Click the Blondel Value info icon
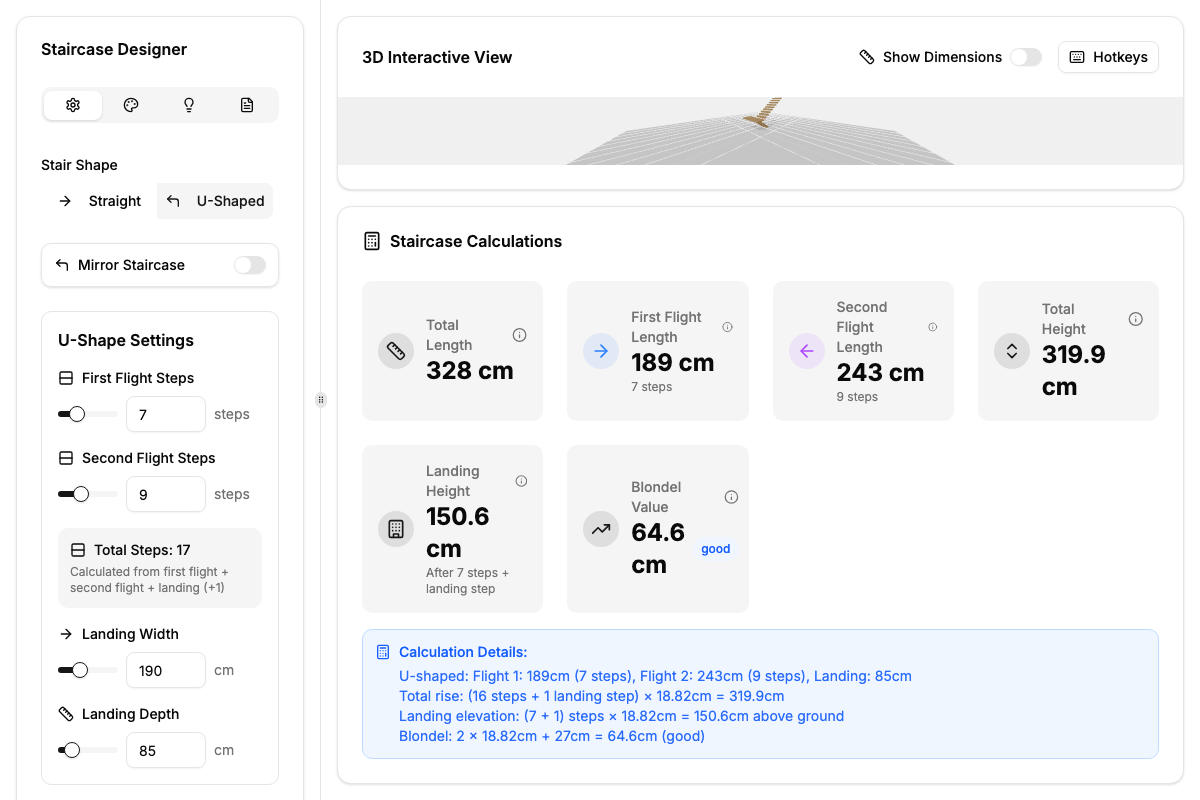Image resolution: width=1200 pixels, height=800 pixels. (731, 497)
